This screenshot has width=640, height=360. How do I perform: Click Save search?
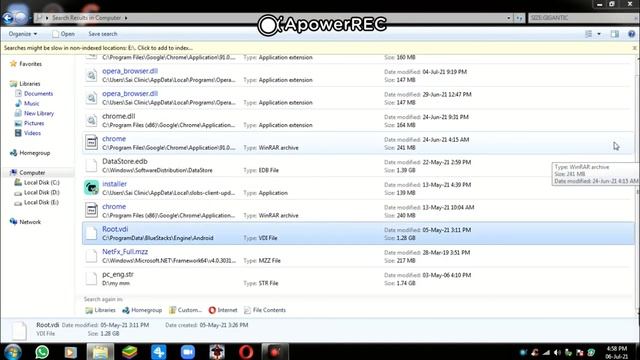(102, 34)
